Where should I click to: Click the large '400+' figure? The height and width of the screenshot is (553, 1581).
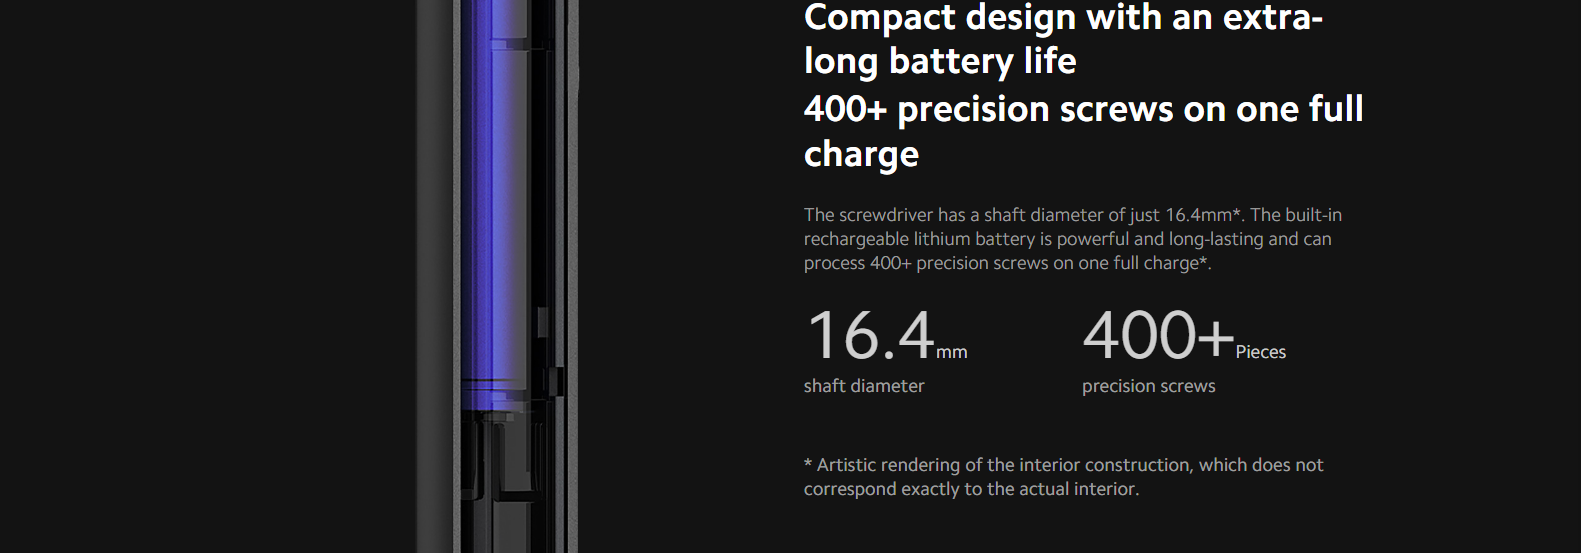pos(1158,335)
